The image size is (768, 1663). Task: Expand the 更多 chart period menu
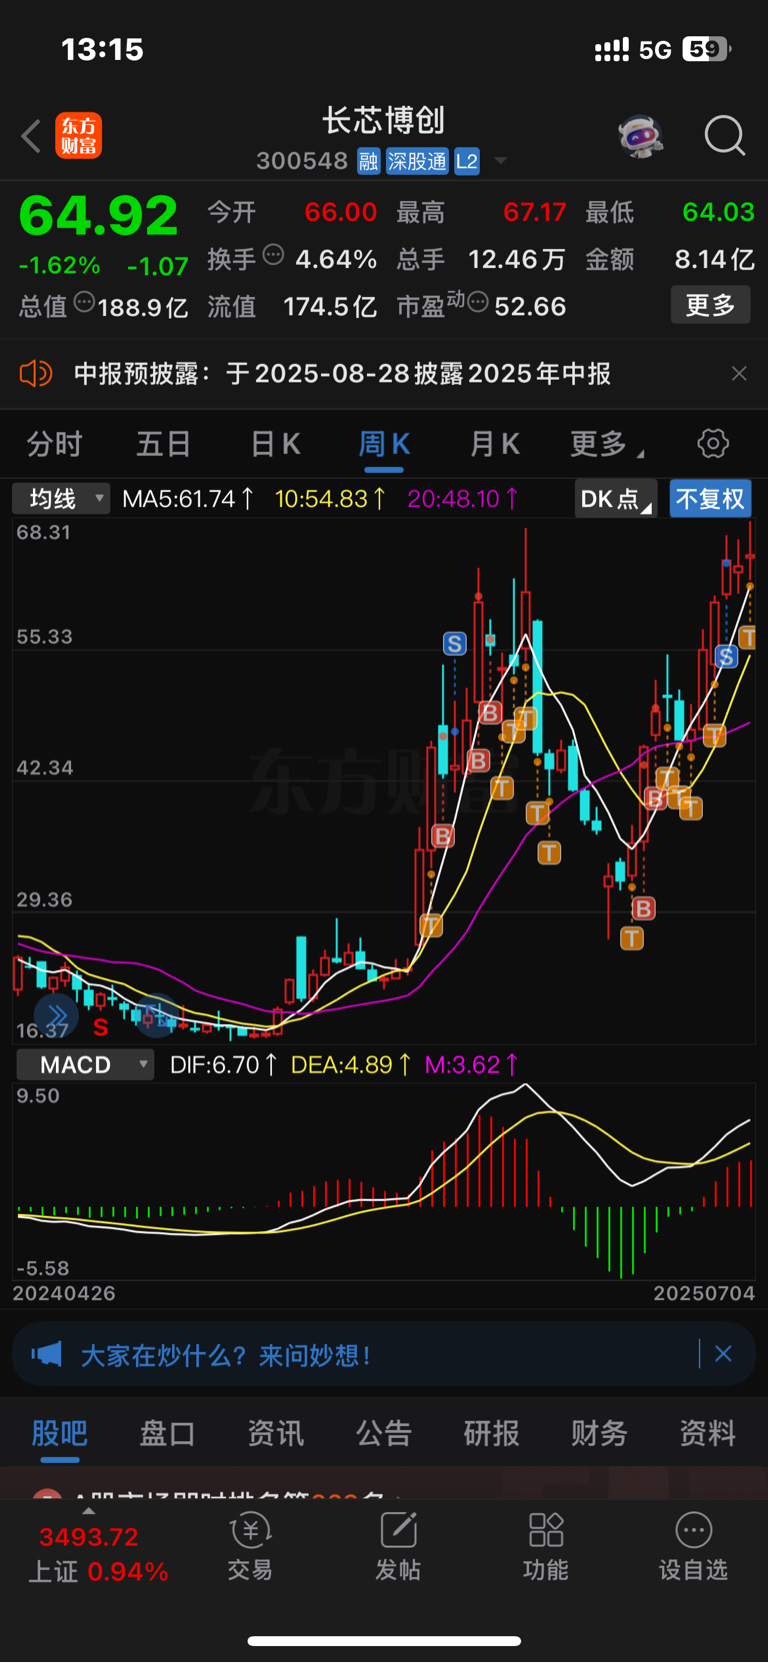606,444
